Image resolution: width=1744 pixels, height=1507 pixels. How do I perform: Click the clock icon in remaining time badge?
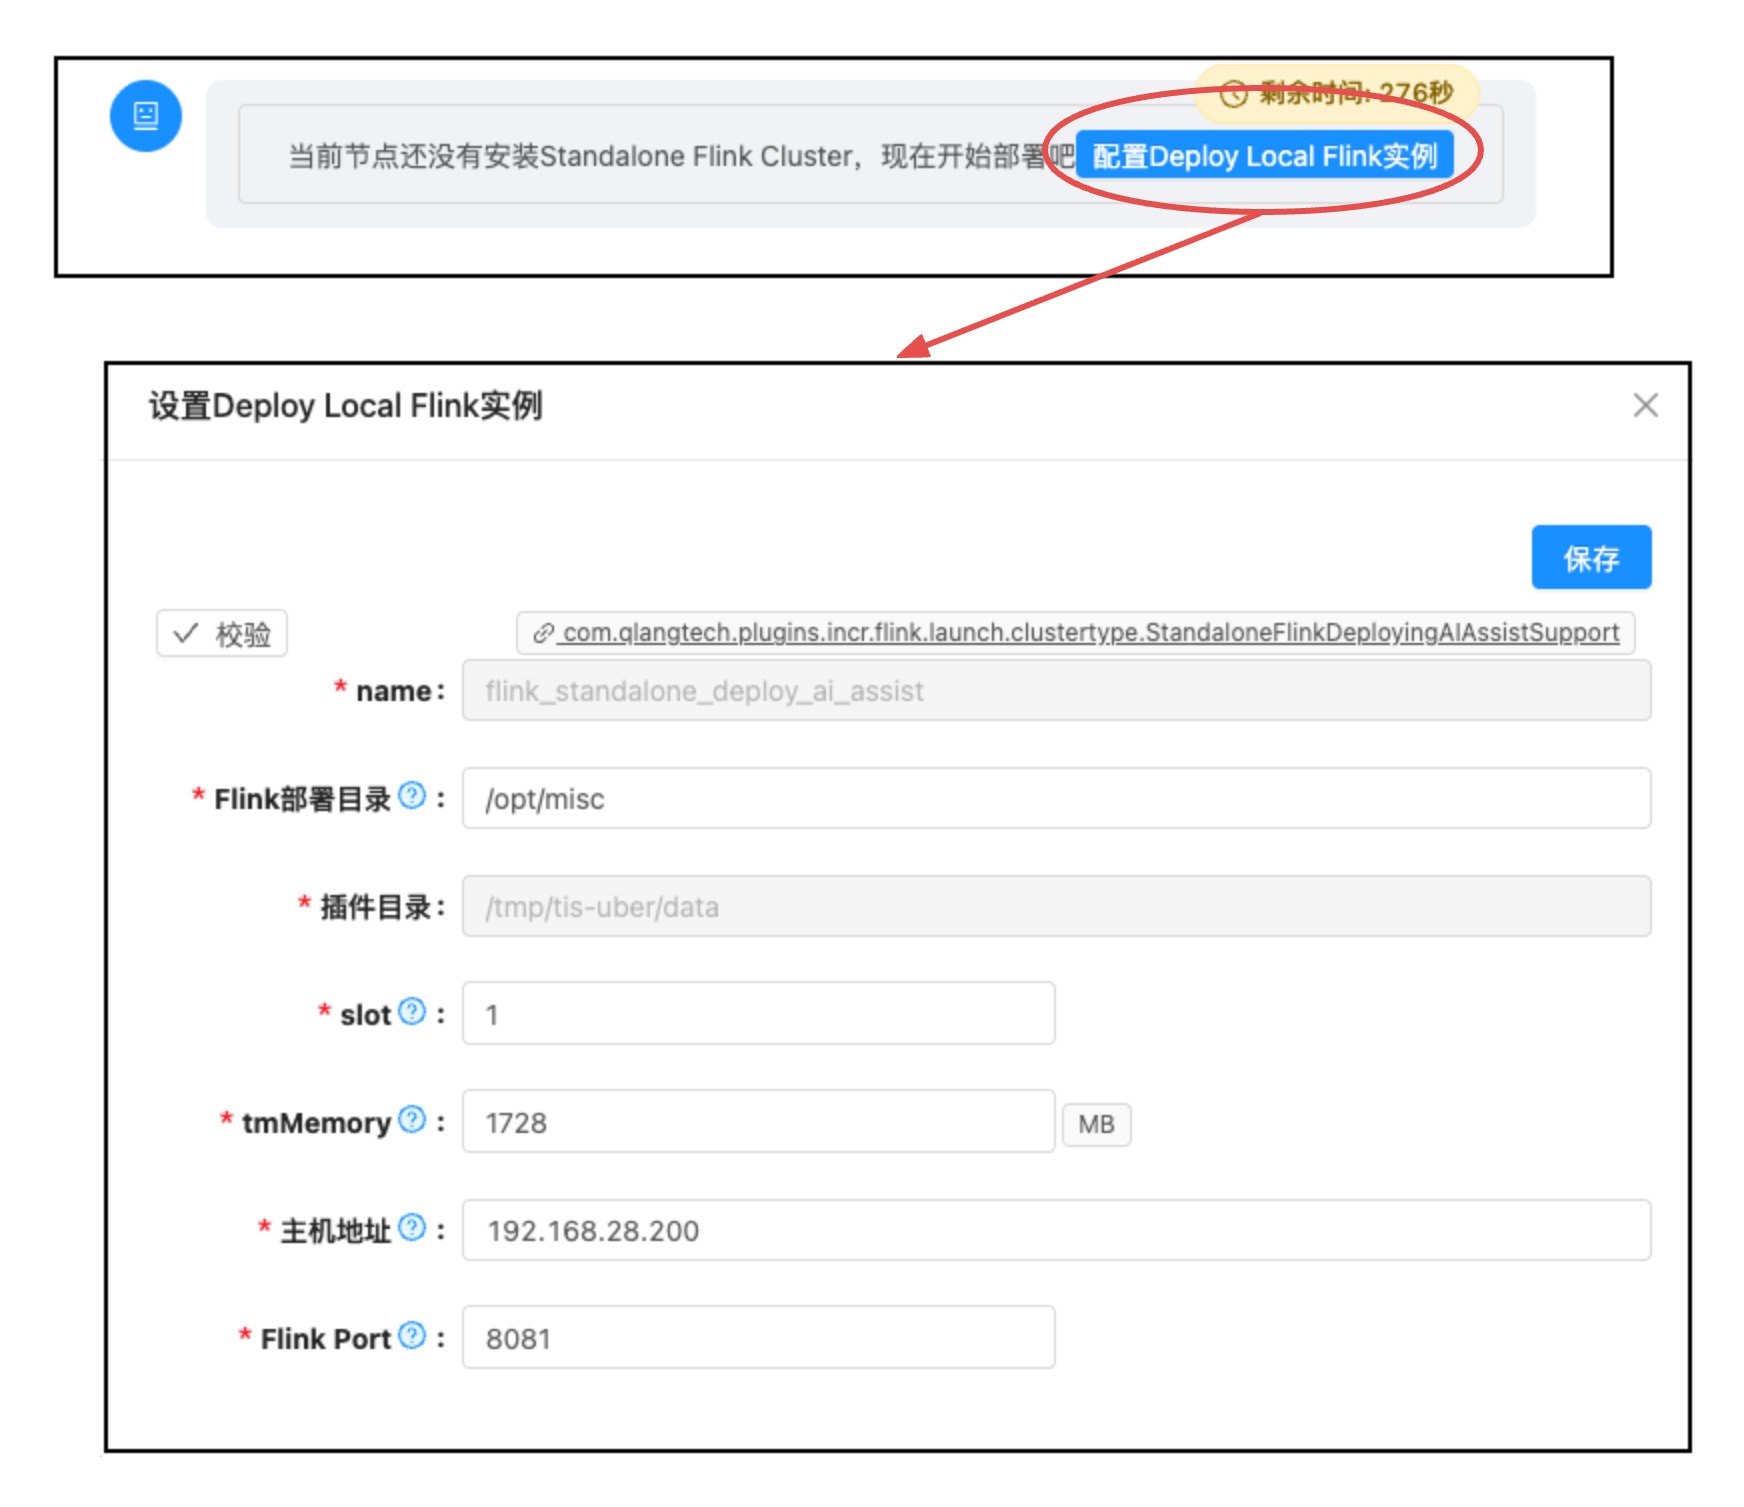pyautogui.click(x=1233, y=94)
